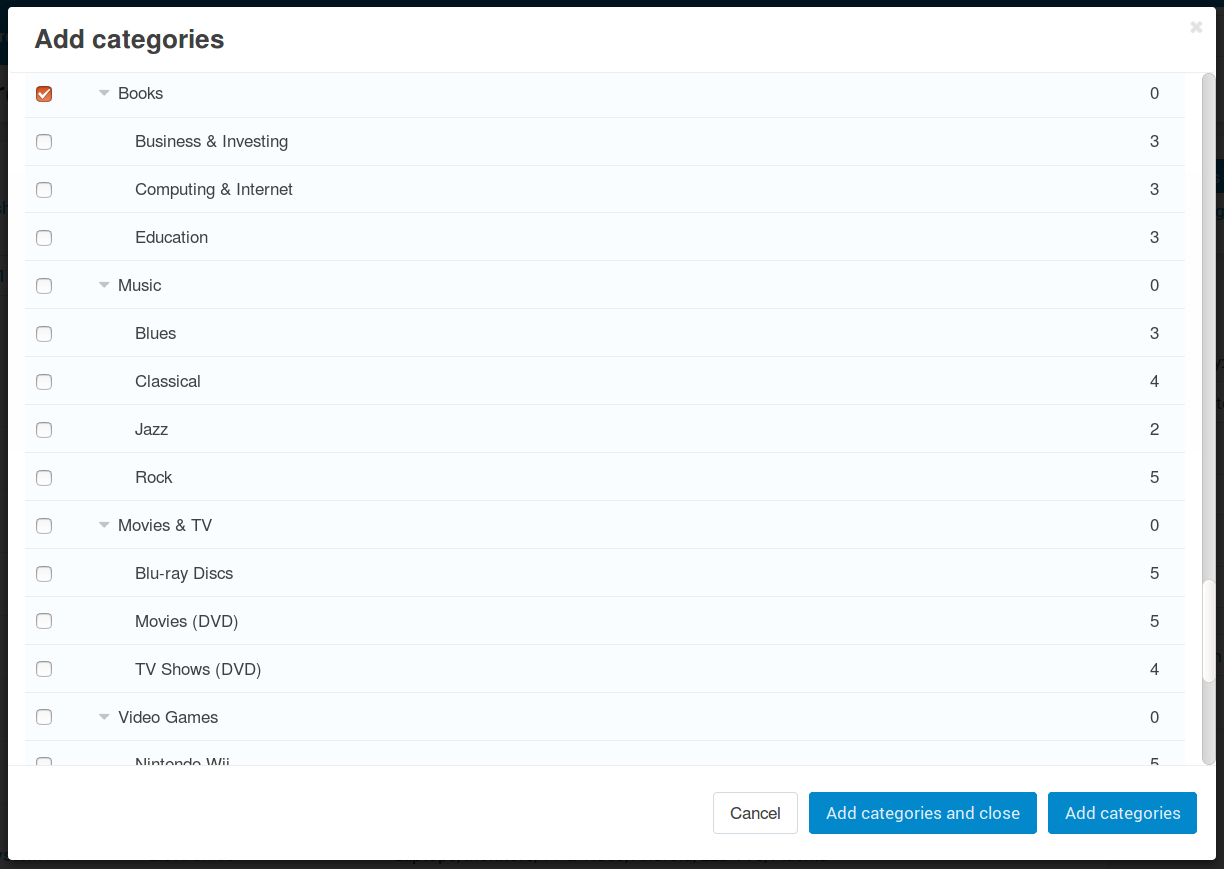Click the Rock category label
The image size is (1224, 869).
[x=154, y=477]
